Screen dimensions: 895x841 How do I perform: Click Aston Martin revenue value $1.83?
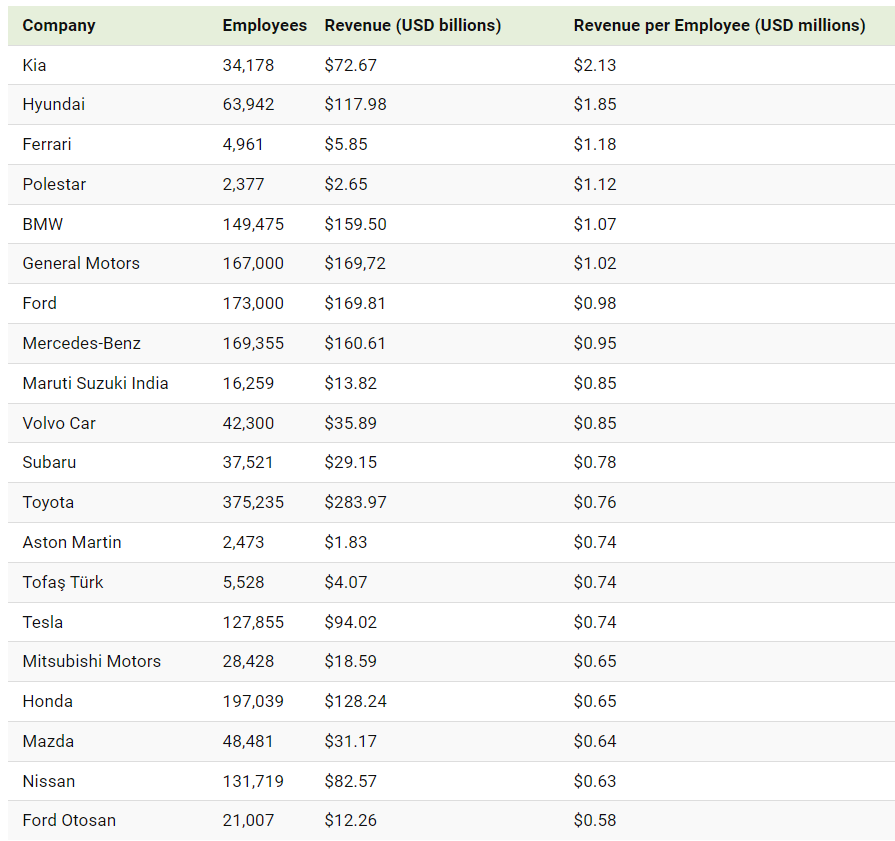(346, 542)
